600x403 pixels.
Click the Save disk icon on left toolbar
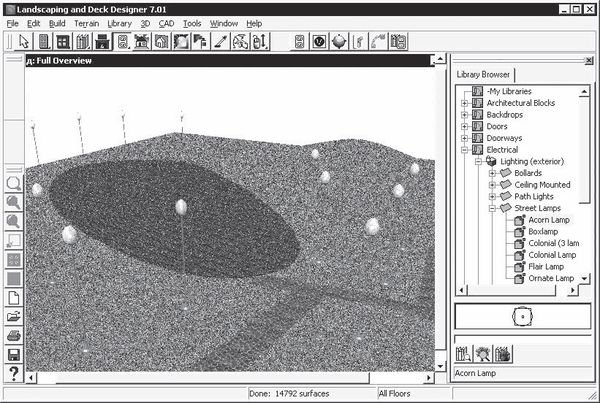(14, 355)
